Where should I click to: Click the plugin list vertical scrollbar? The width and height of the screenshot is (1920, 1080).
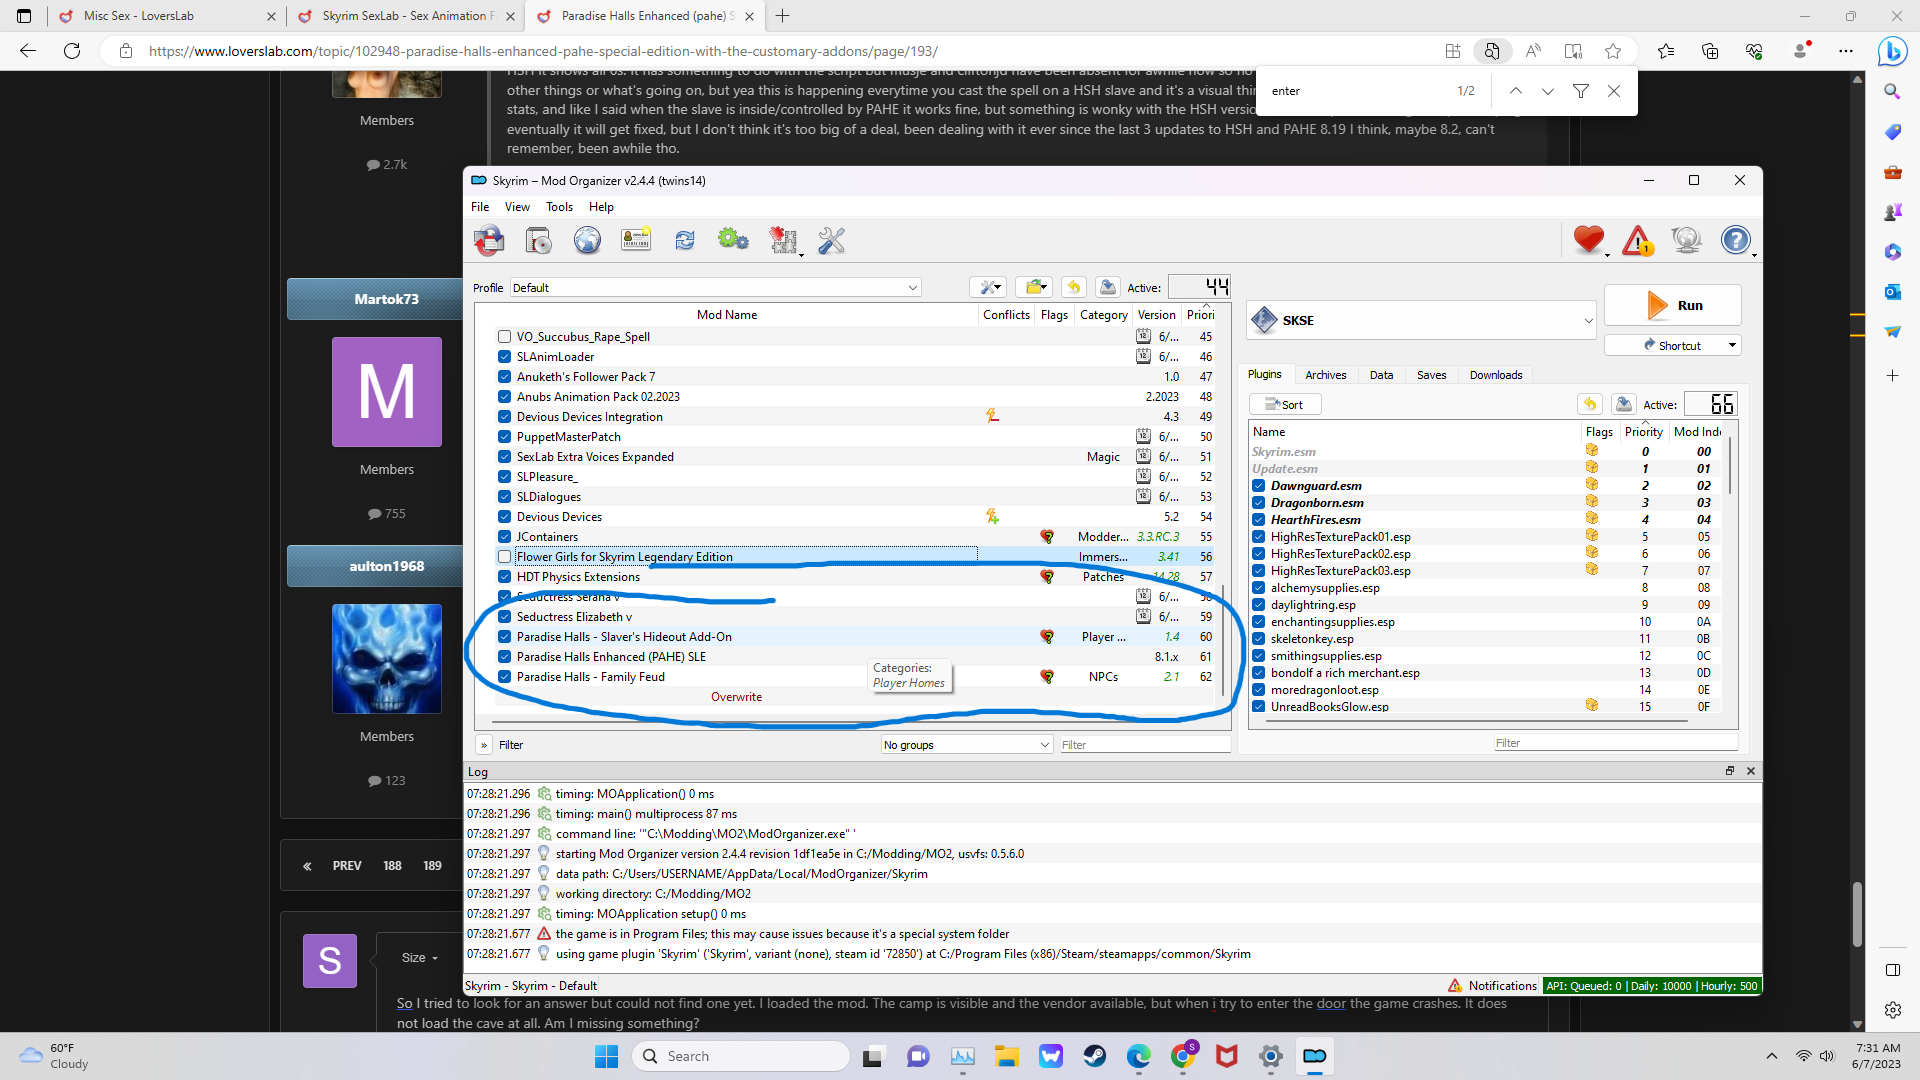click(x=1730, y=464)
